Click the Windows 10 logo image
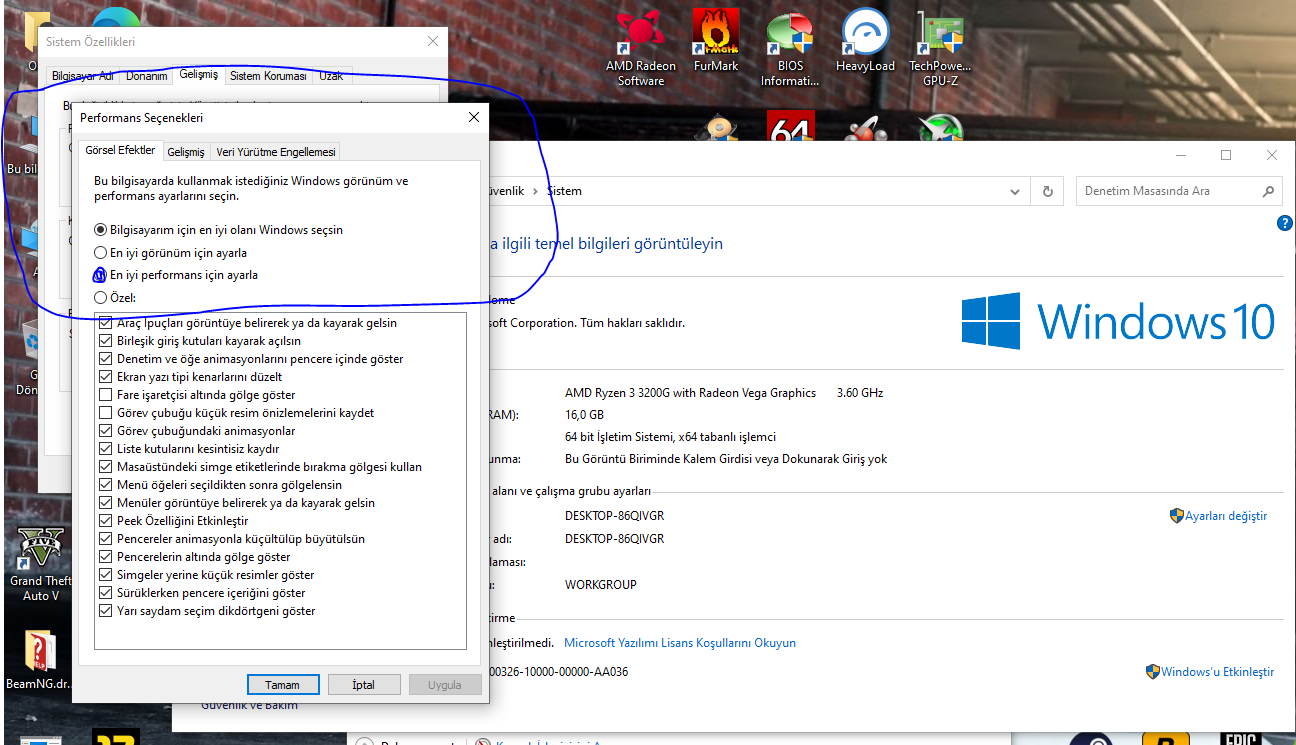This screenshot has width=1296, height=745. [x=1118, y=321]
